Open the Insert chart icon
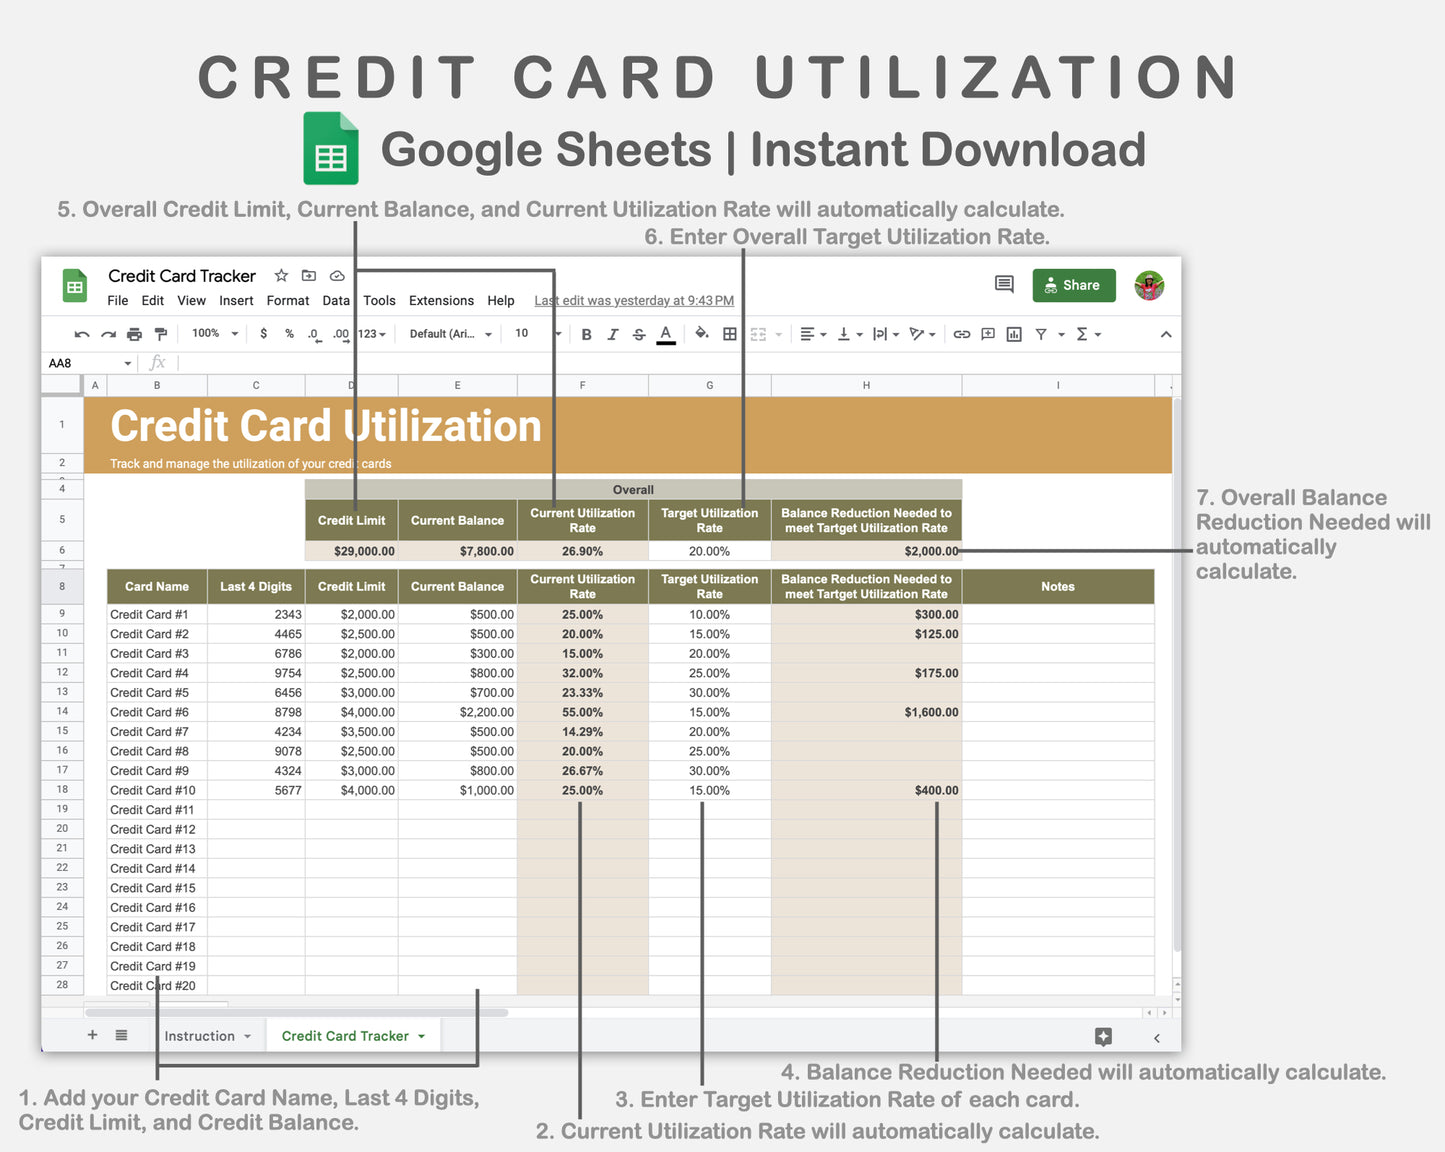Viewport: 1445px width, 1152px height. [1014, 333]
